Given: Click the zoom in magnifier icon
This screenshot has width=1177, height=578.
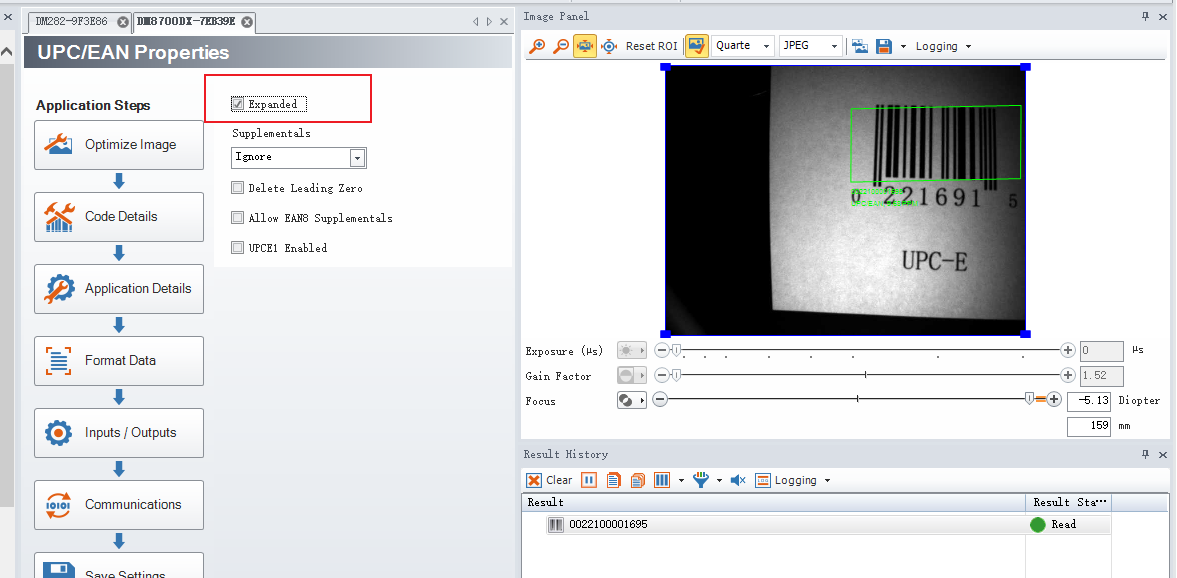Looking at the screenshot, I should point(537,46).
